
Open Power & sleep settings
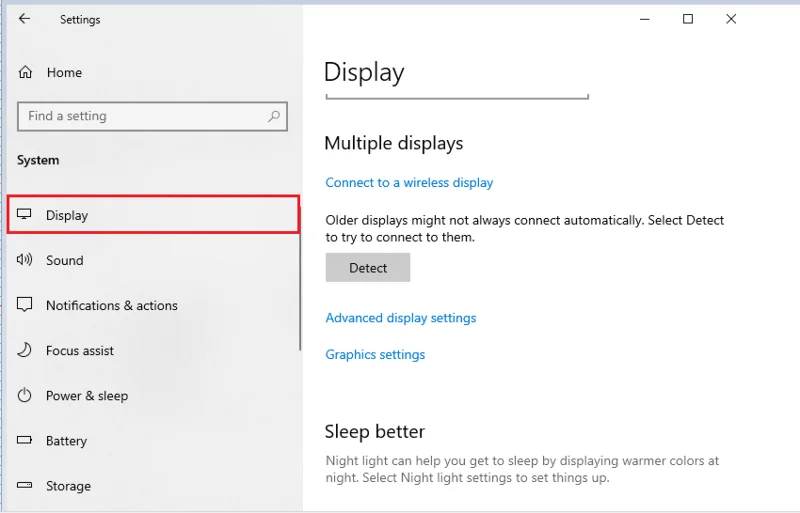point(87,396)
